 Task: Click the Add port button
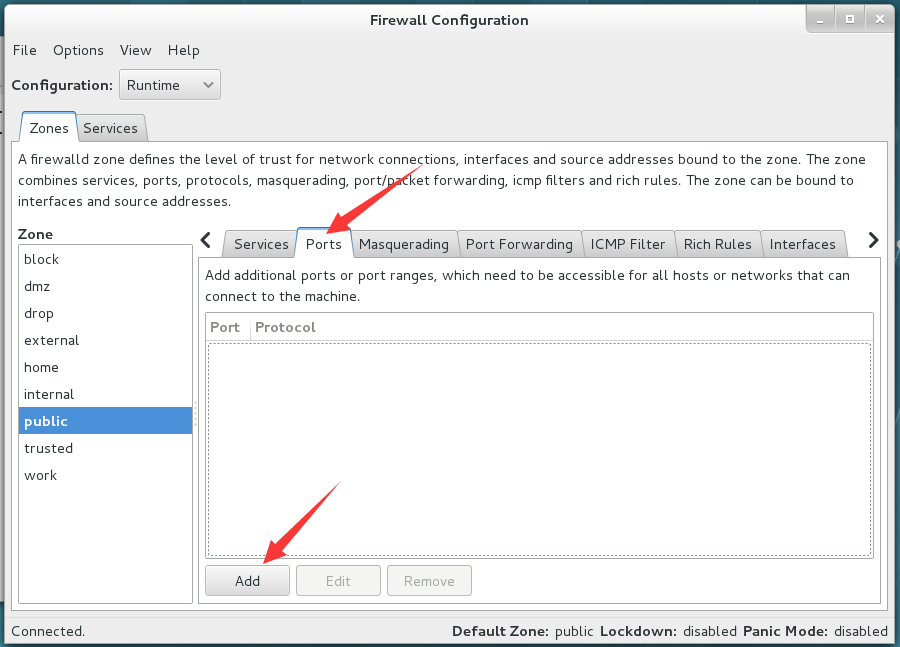(x=247, y=581)
